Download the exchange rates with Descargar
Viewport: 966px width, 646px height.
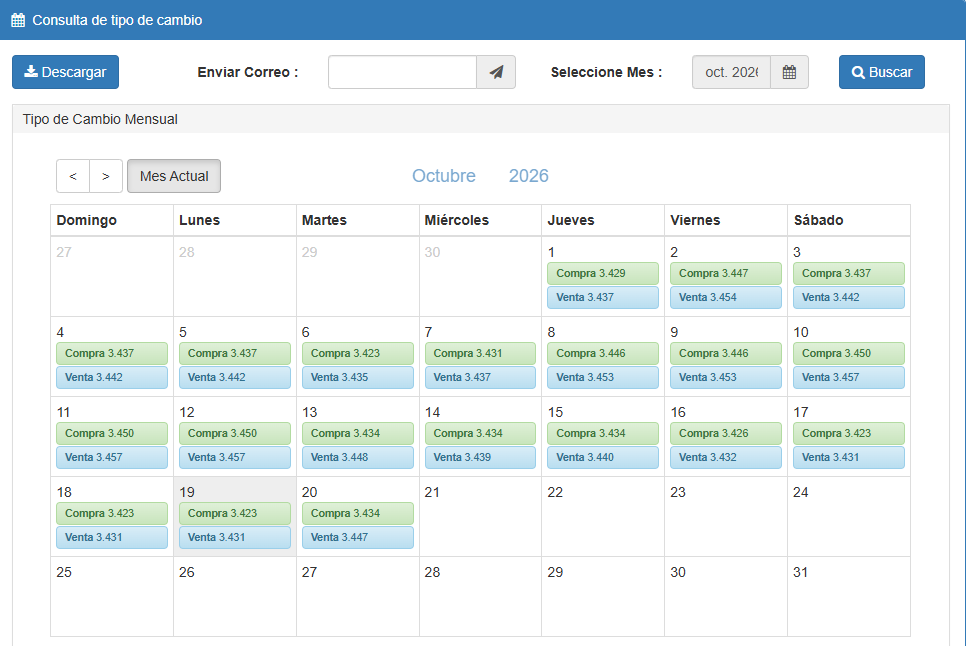pyautogui.click(x=65, y=72)
